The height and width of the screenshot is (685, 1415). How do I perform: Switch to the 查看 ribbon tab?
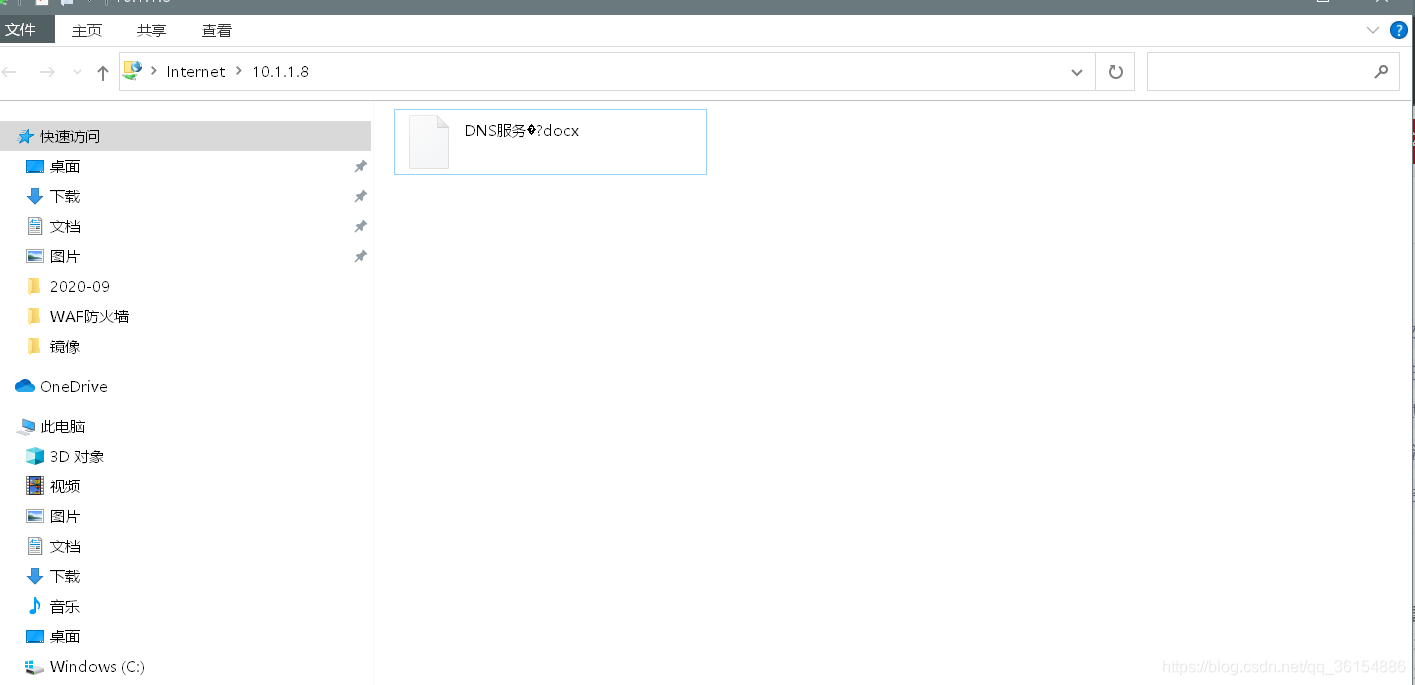[x=217, y=30]
